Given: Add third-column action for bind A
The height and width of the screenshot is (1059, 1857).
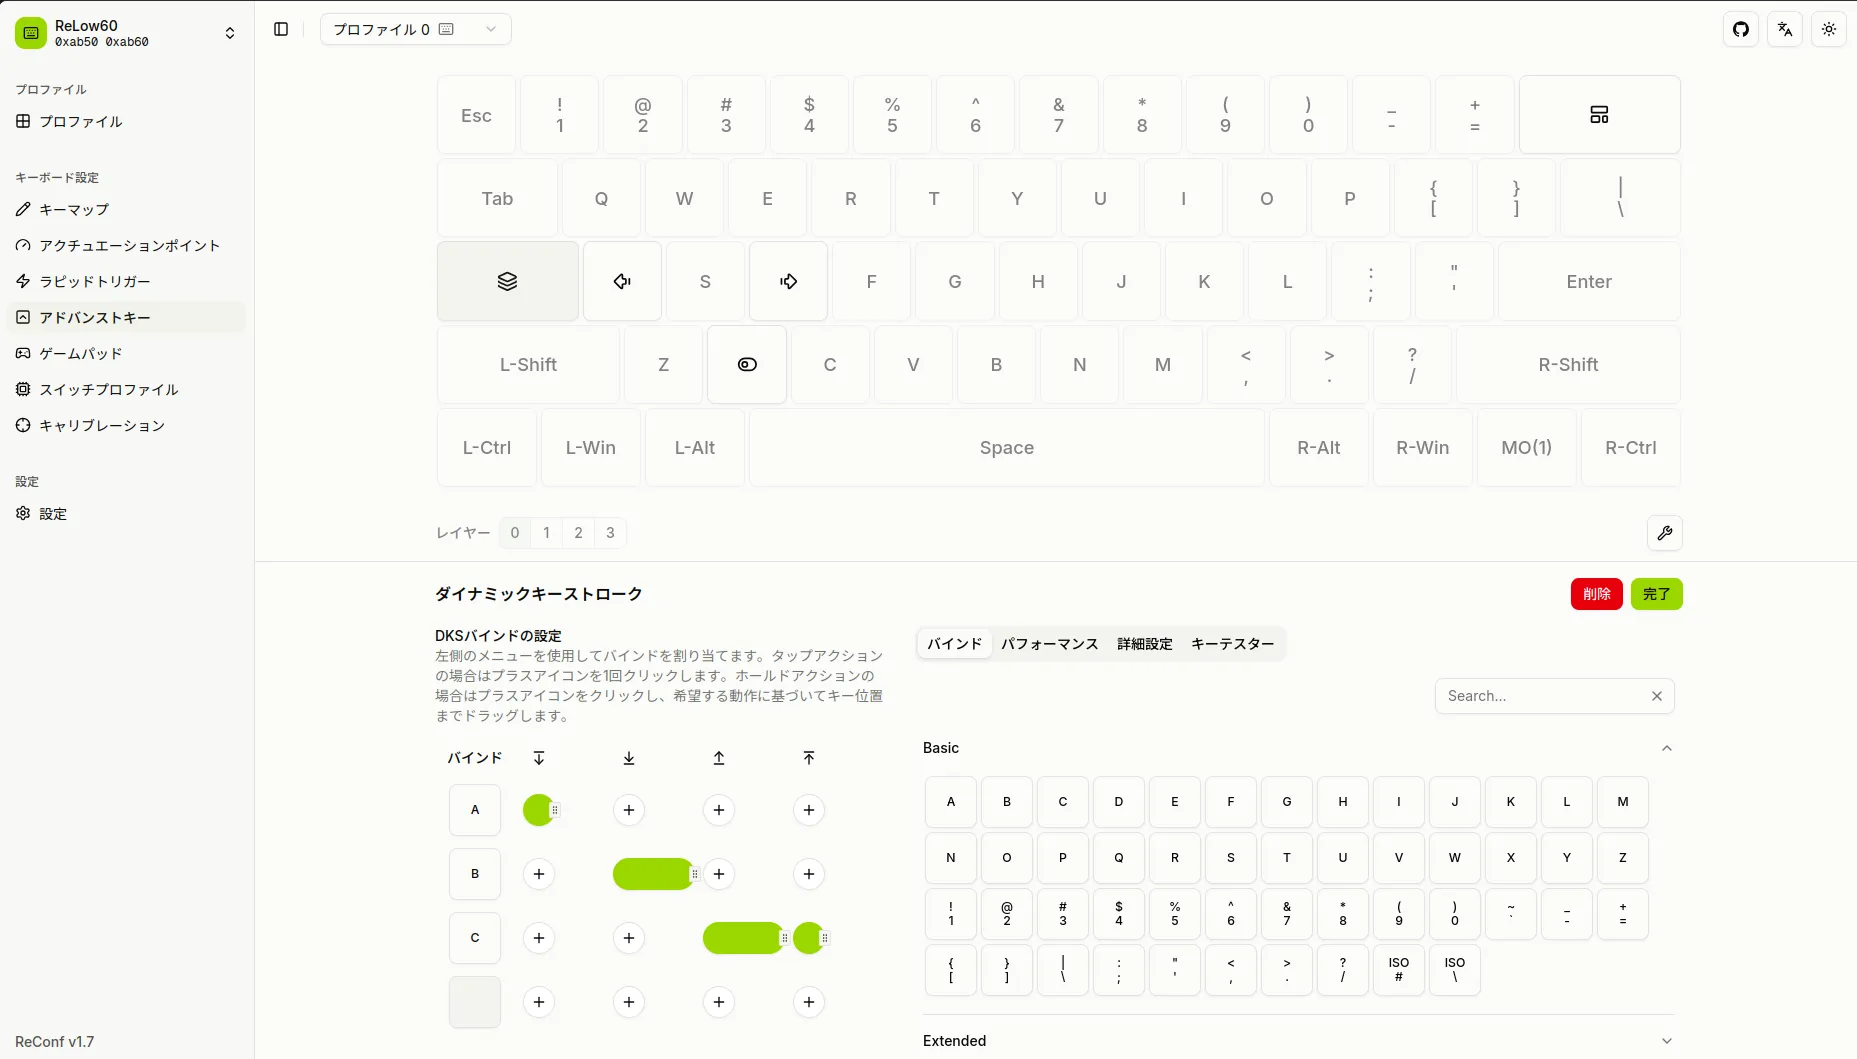Looking at the screenshot, I should (719, 810).
